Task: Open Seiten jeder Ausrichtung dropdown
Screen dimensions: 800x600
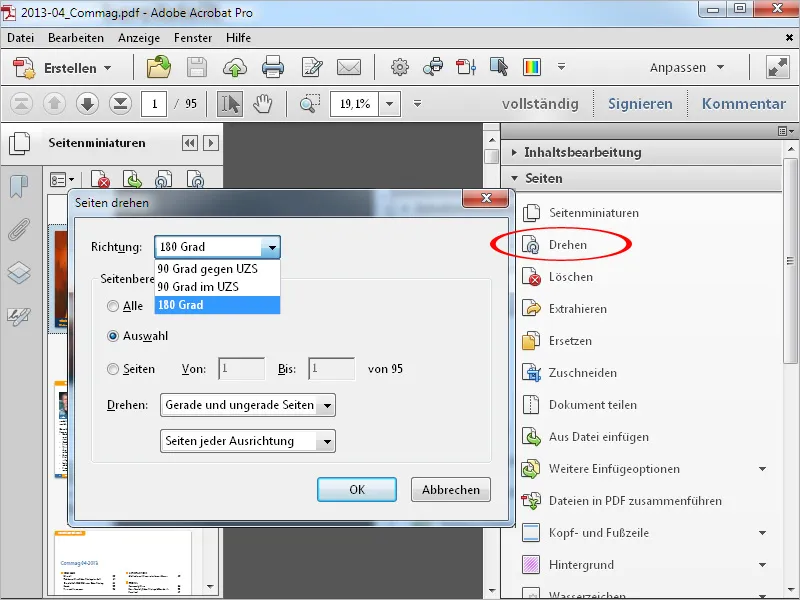Action: pos(248,441)
